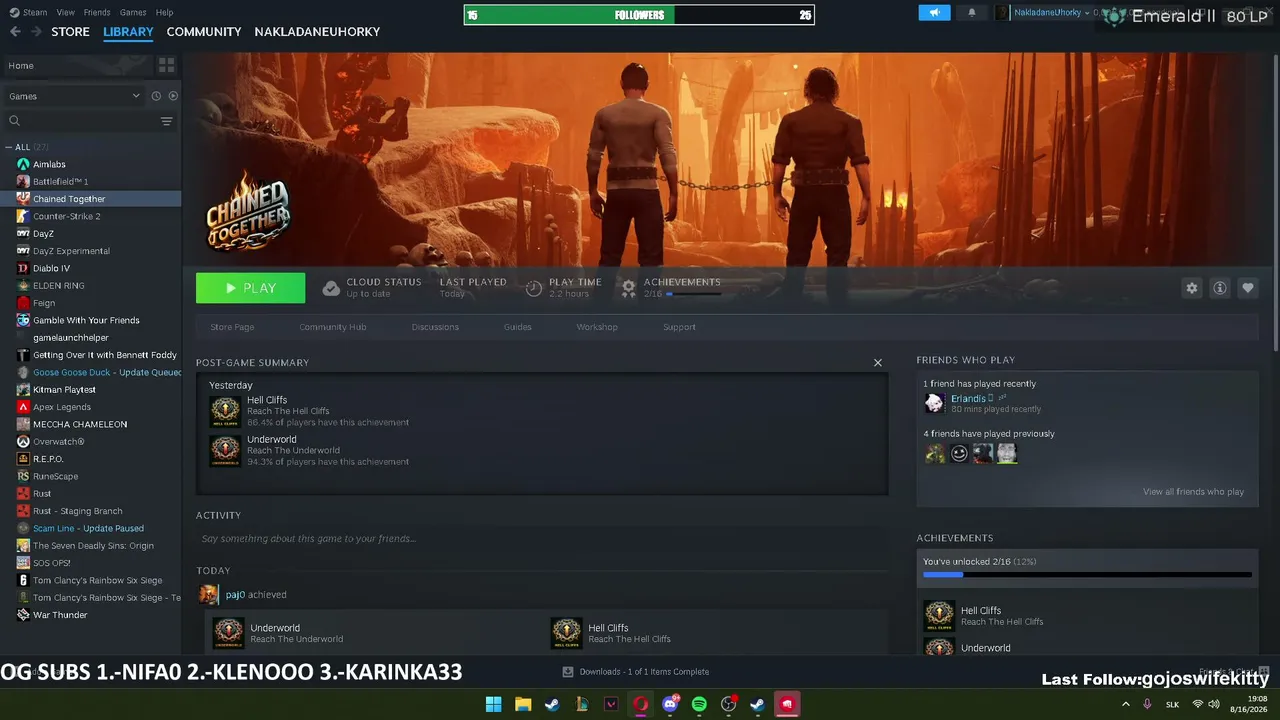Open File Explorer from the taskbar

pos(523,704)
